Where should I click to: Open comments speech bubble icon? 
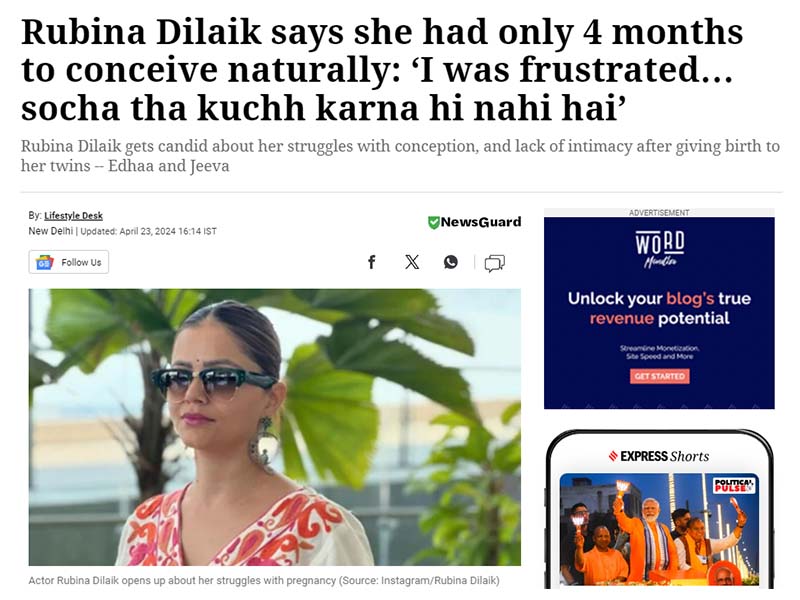pyautogui.click(x=494, y=263)
